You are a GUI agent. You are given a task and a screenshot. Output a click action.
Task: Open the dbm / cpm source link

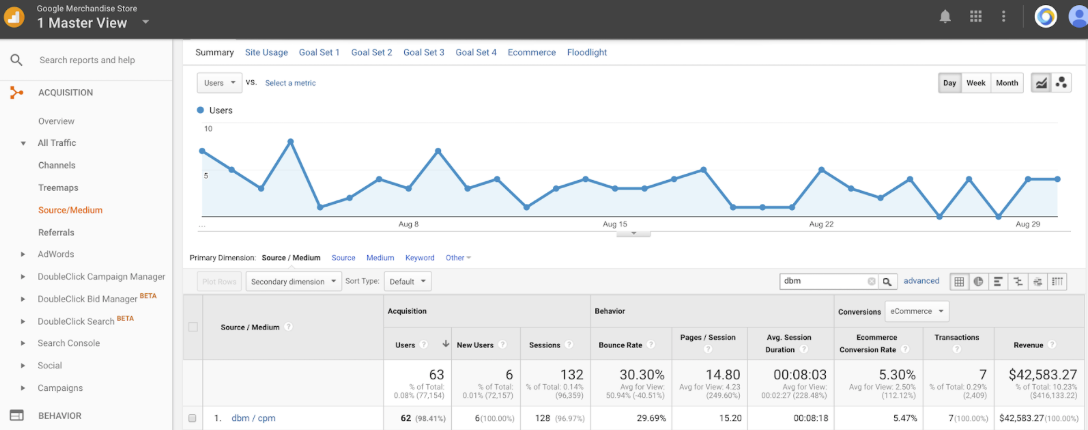254,418
